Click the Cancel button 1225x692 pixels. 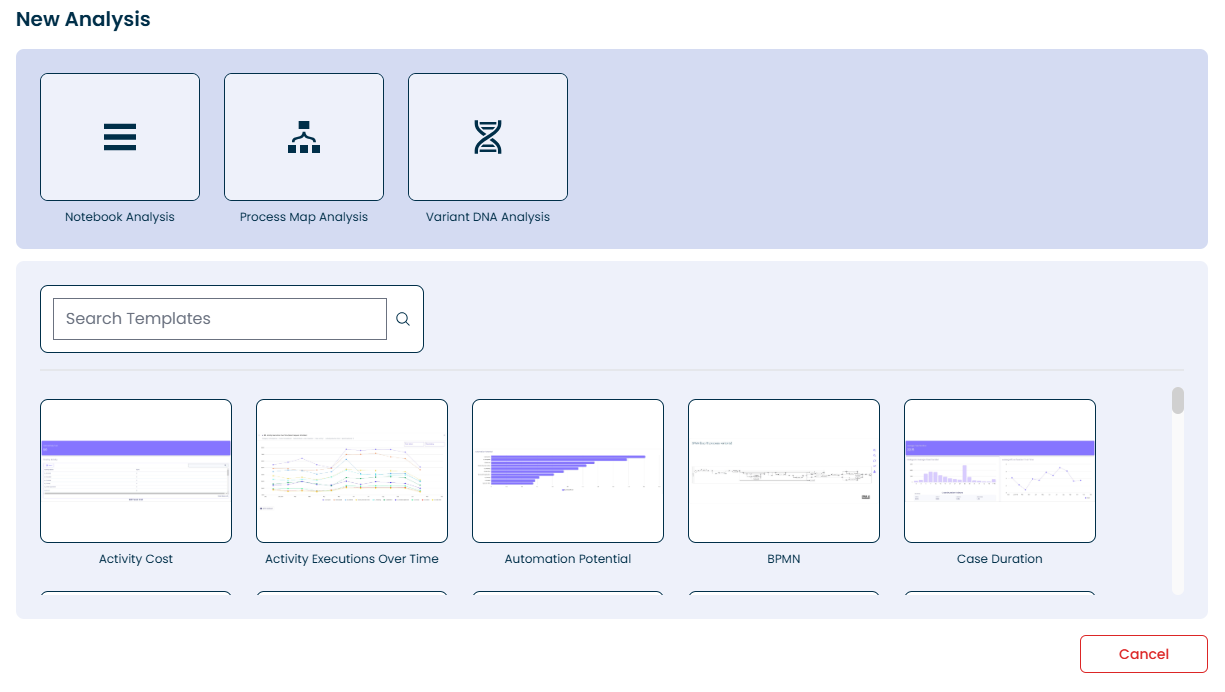pos(1144,654)
